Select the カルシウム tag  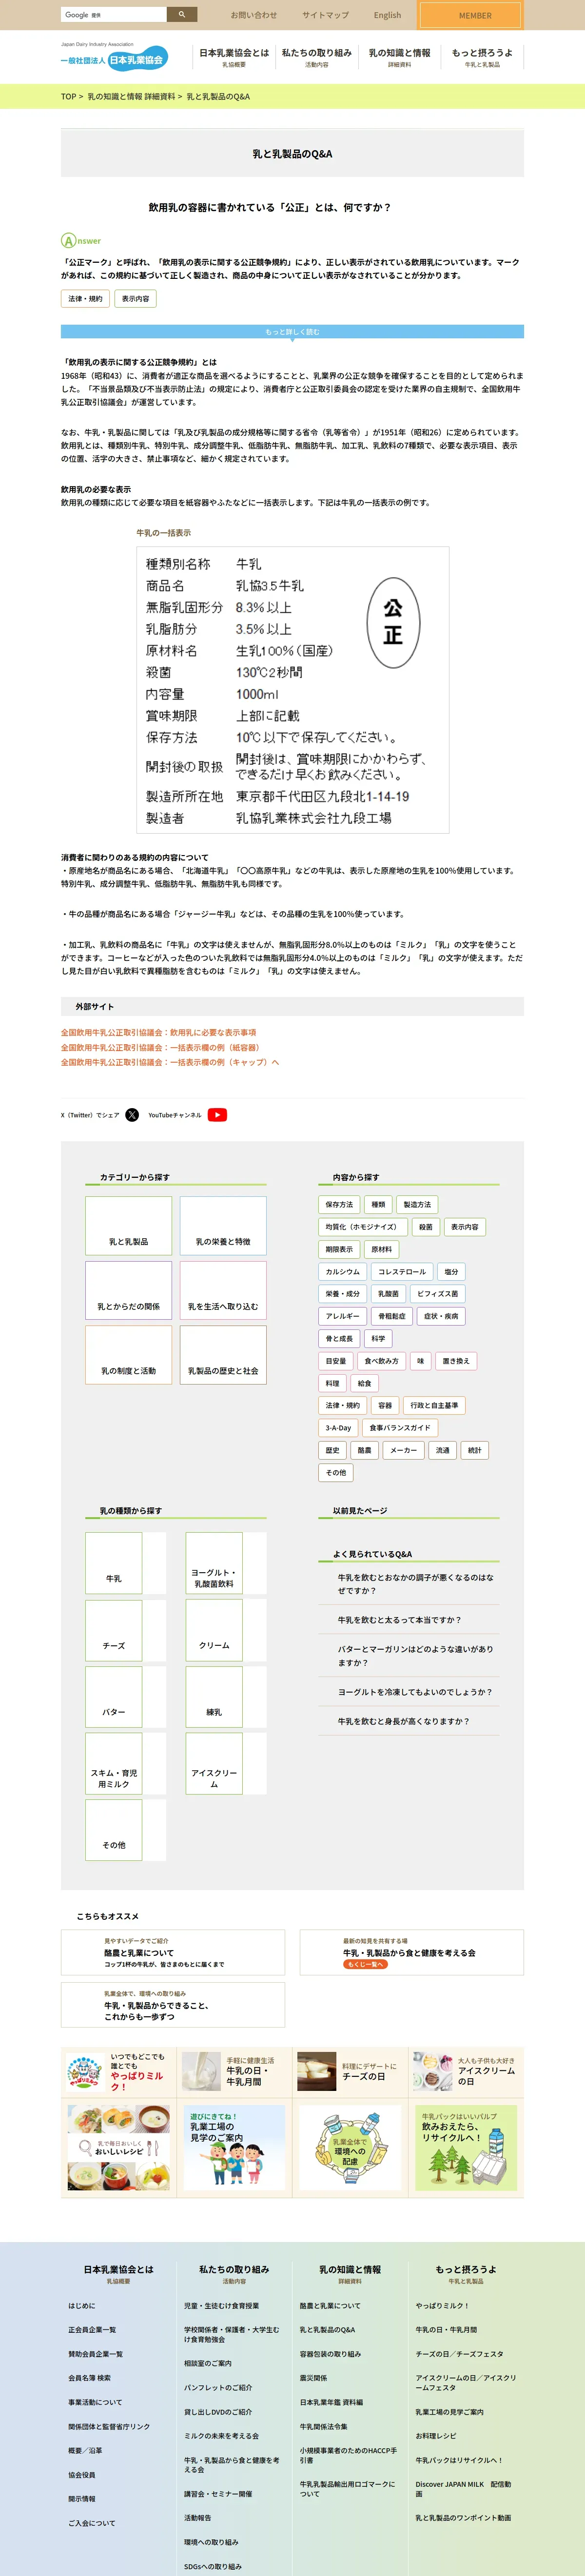pyautogui.click(x=342, y=1272)
